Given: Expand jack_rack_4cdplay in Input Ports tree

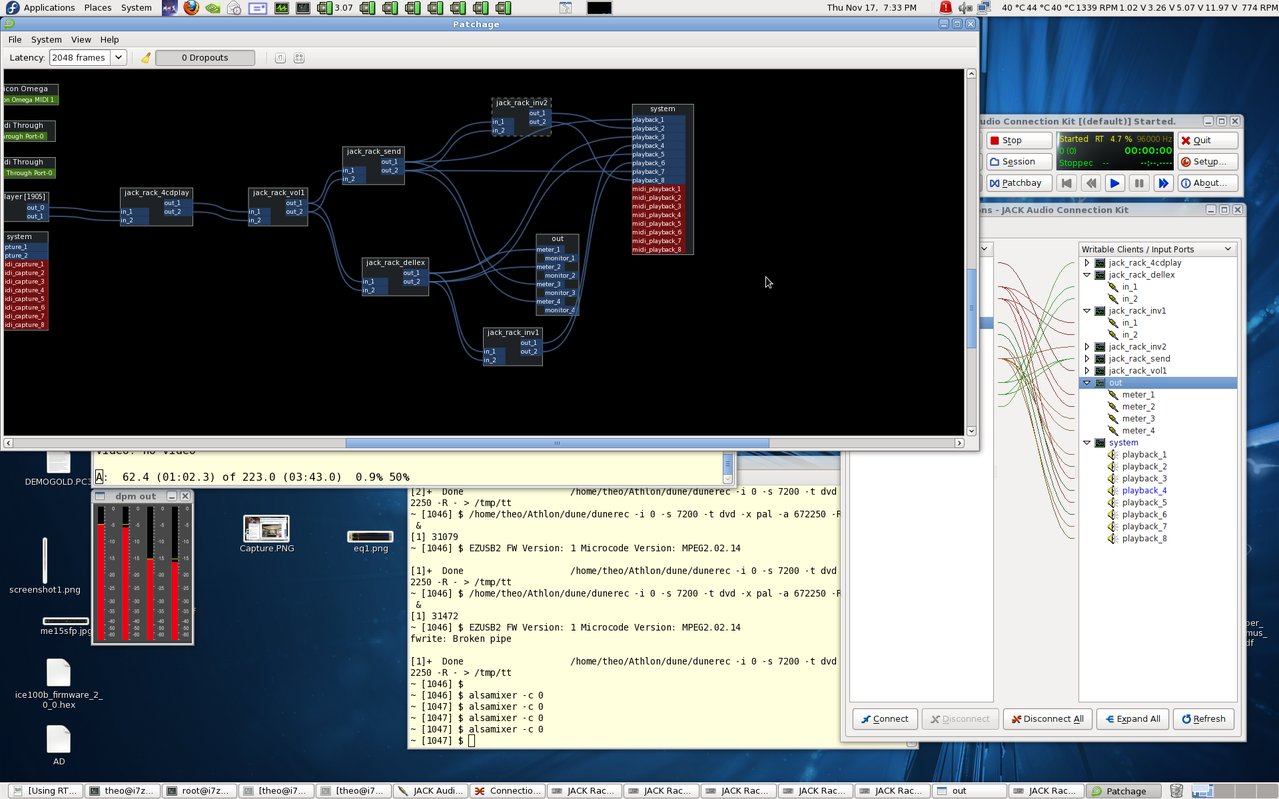Looking at the screenshot, I should tap(1087, 263).
